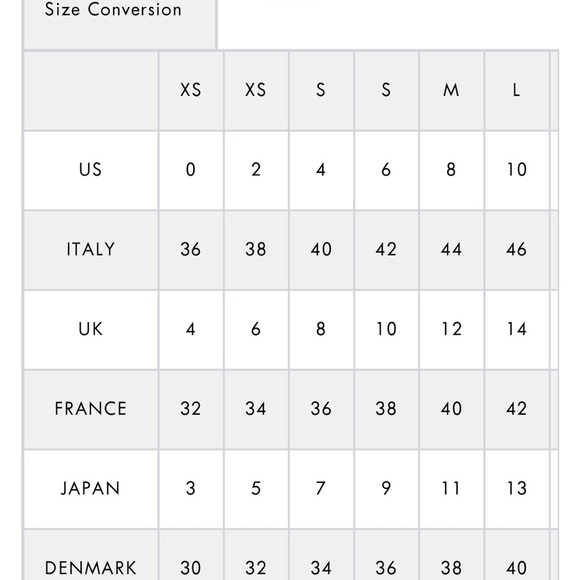Viewport: 580px width, 580px height.
Task: Select Japan size 7 cell
Action: (321, 489)
